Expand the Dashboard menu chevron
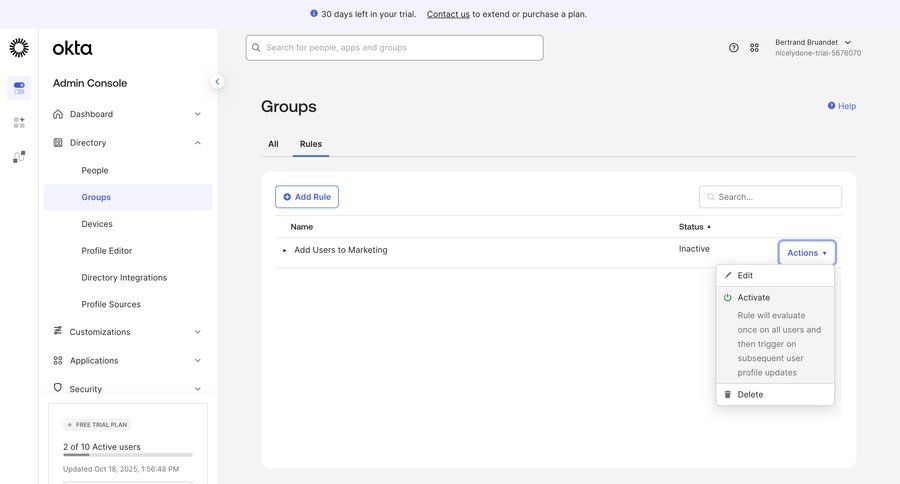The image size is (900, 484). (x=197, y=114)
